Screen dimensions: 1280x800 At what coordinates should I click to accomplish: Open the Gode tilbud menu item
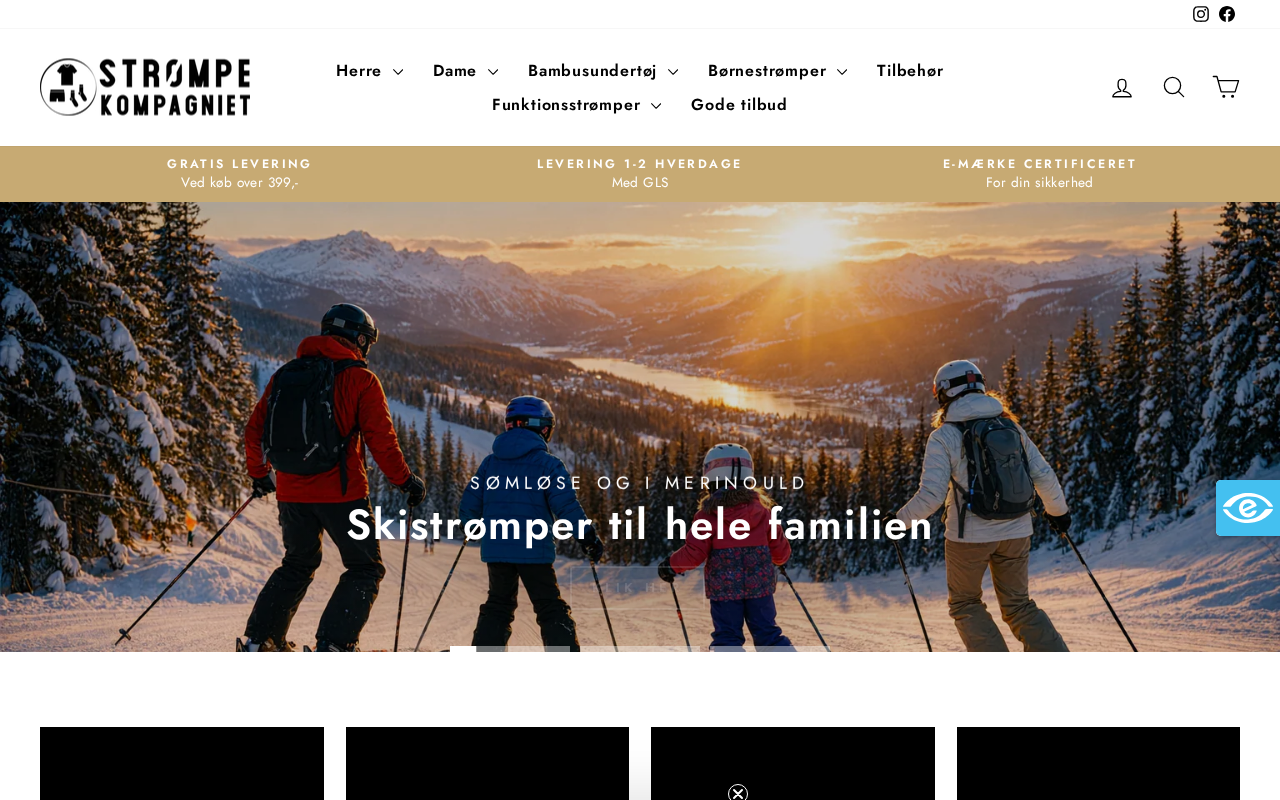pyautogui.click(x=739, y=105)
